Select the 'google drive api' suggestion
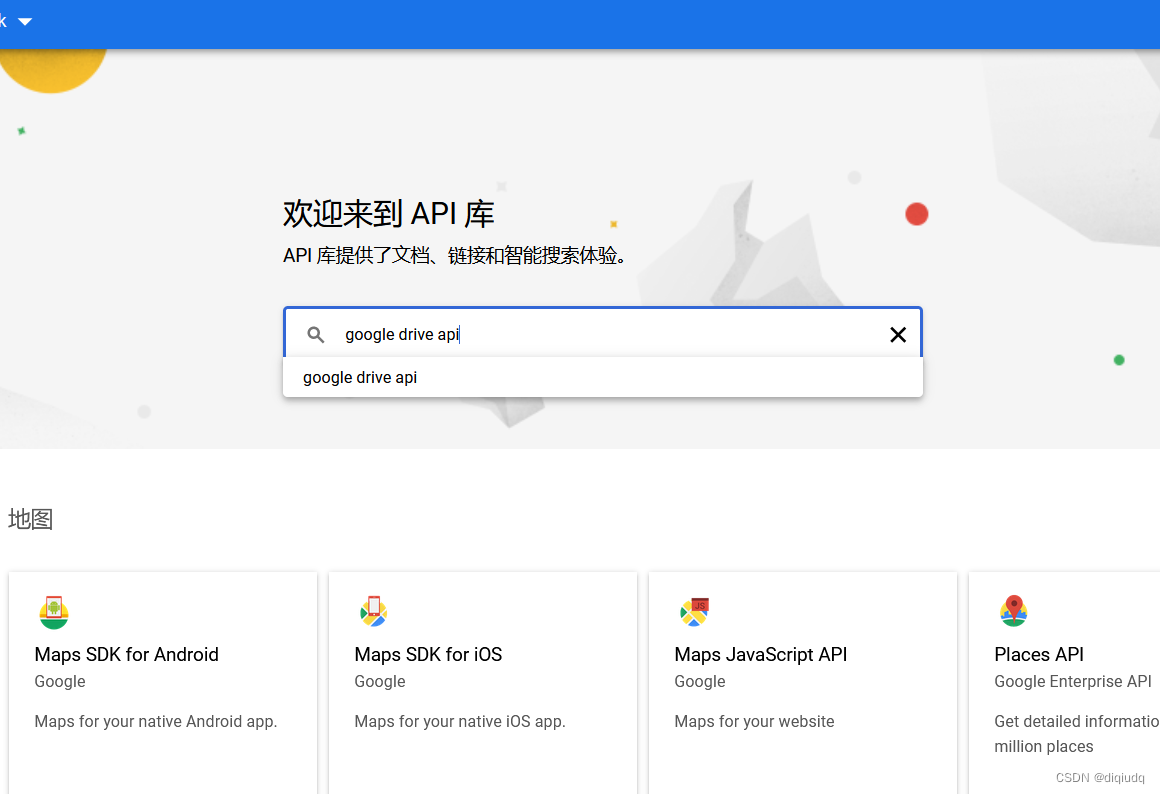 [x=603, y=377]
